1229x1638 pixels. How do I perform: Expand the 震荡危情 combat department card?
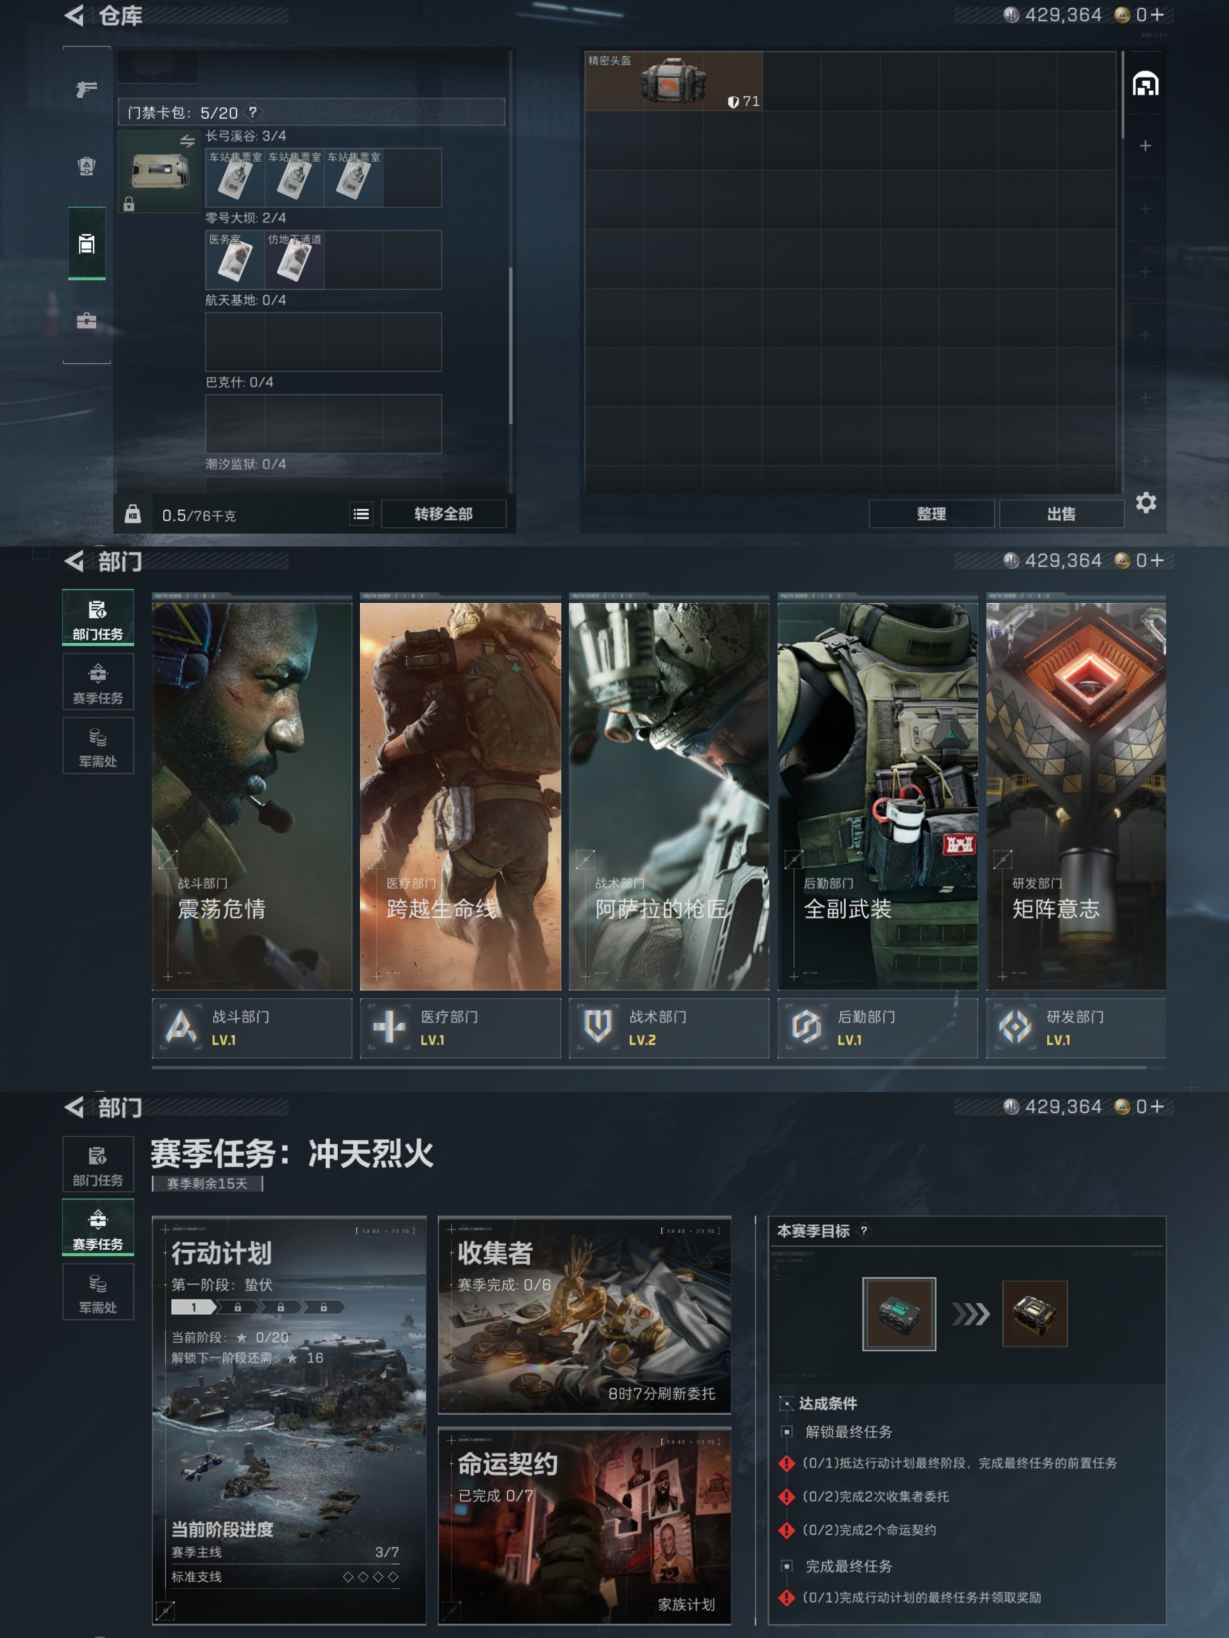[167, 859]
